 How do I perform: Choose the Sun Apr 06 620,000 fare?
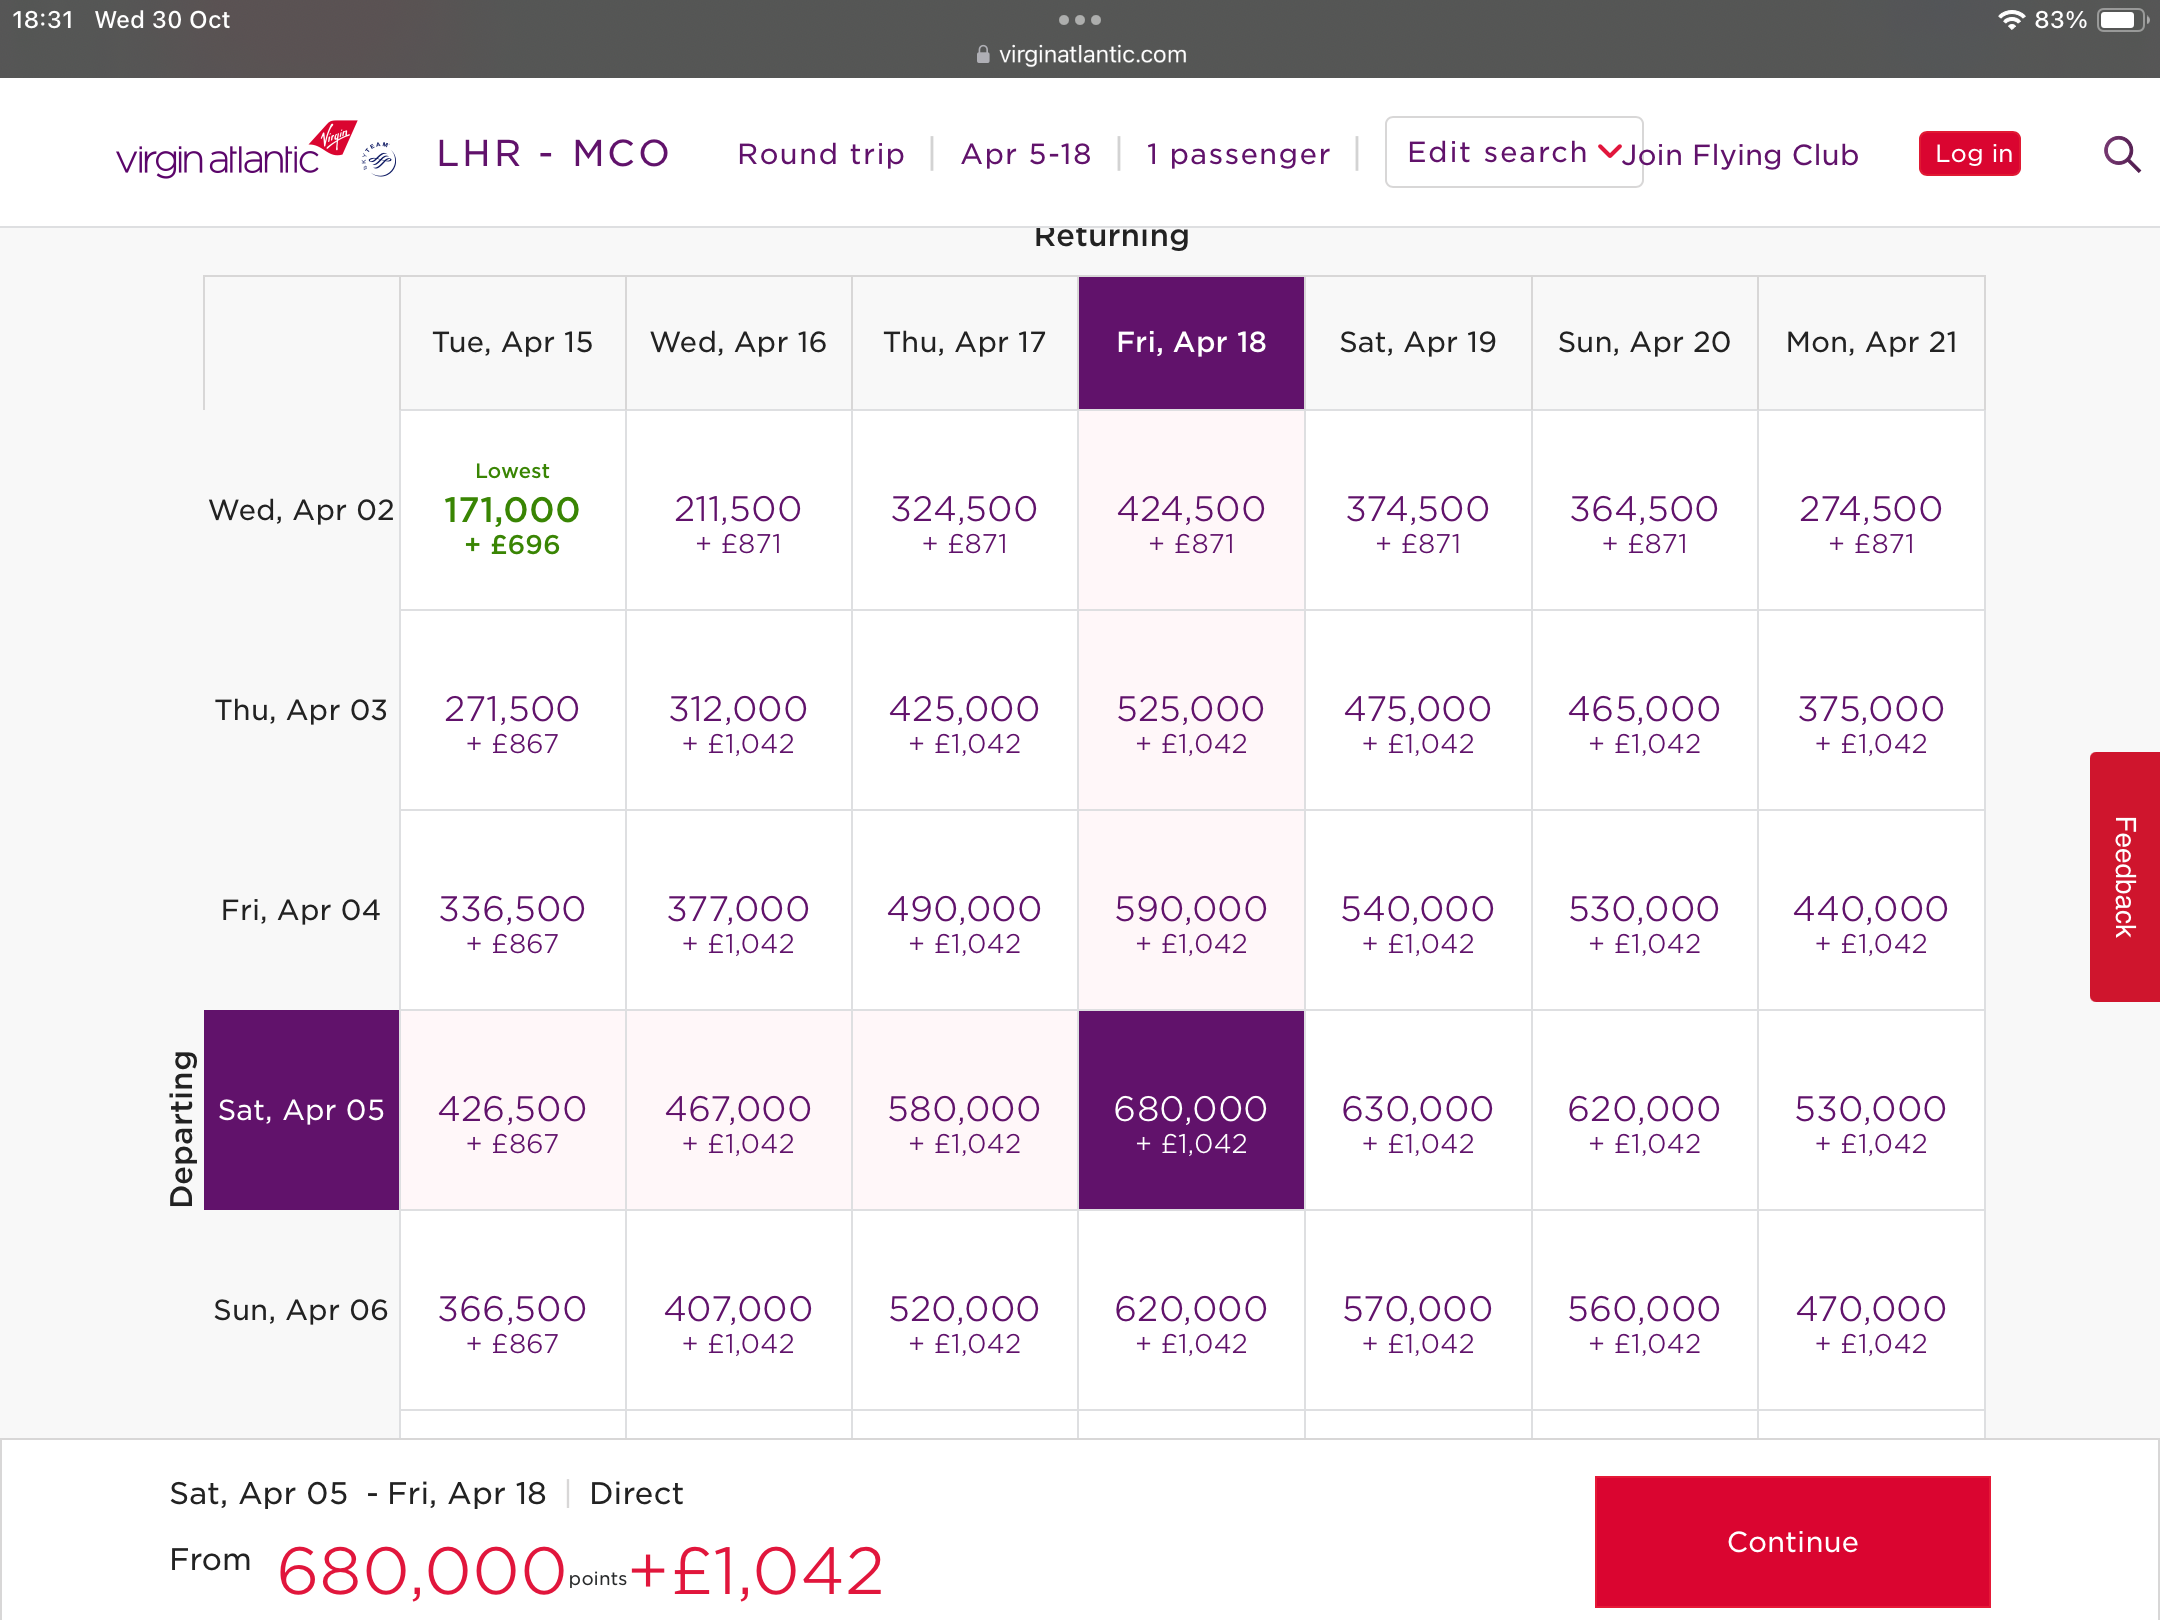point(1191,1310)
